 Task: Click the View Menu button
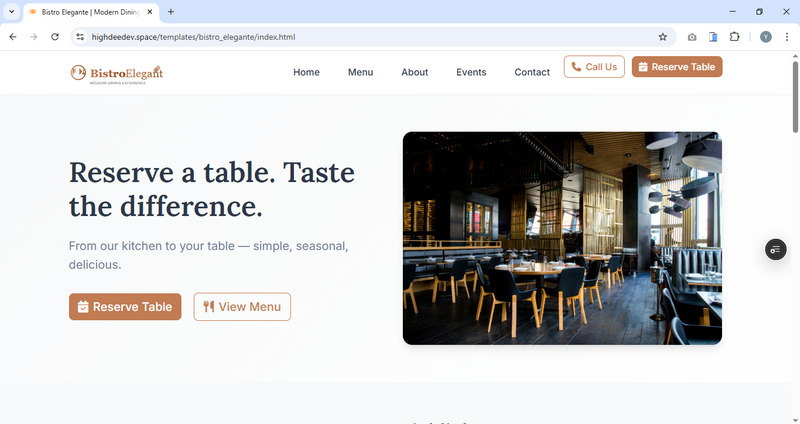coord(242,307)
